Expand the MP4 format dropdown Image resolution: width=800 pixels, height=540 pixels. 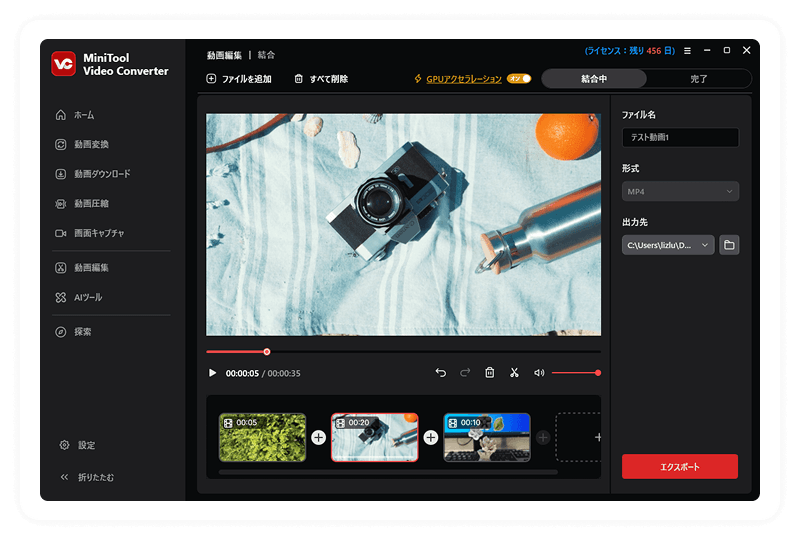click(680, 191)
